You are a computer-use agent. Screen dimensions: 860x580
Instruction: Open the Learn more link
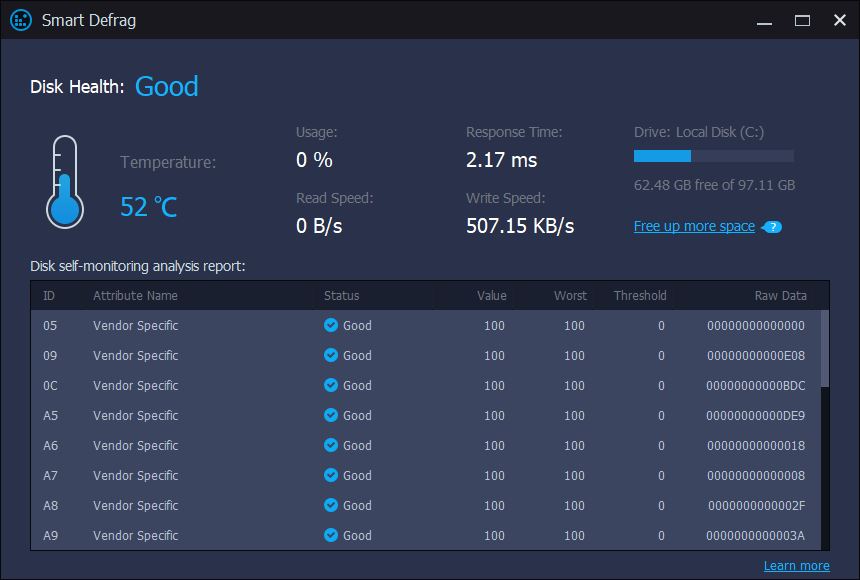click(796, 566)
